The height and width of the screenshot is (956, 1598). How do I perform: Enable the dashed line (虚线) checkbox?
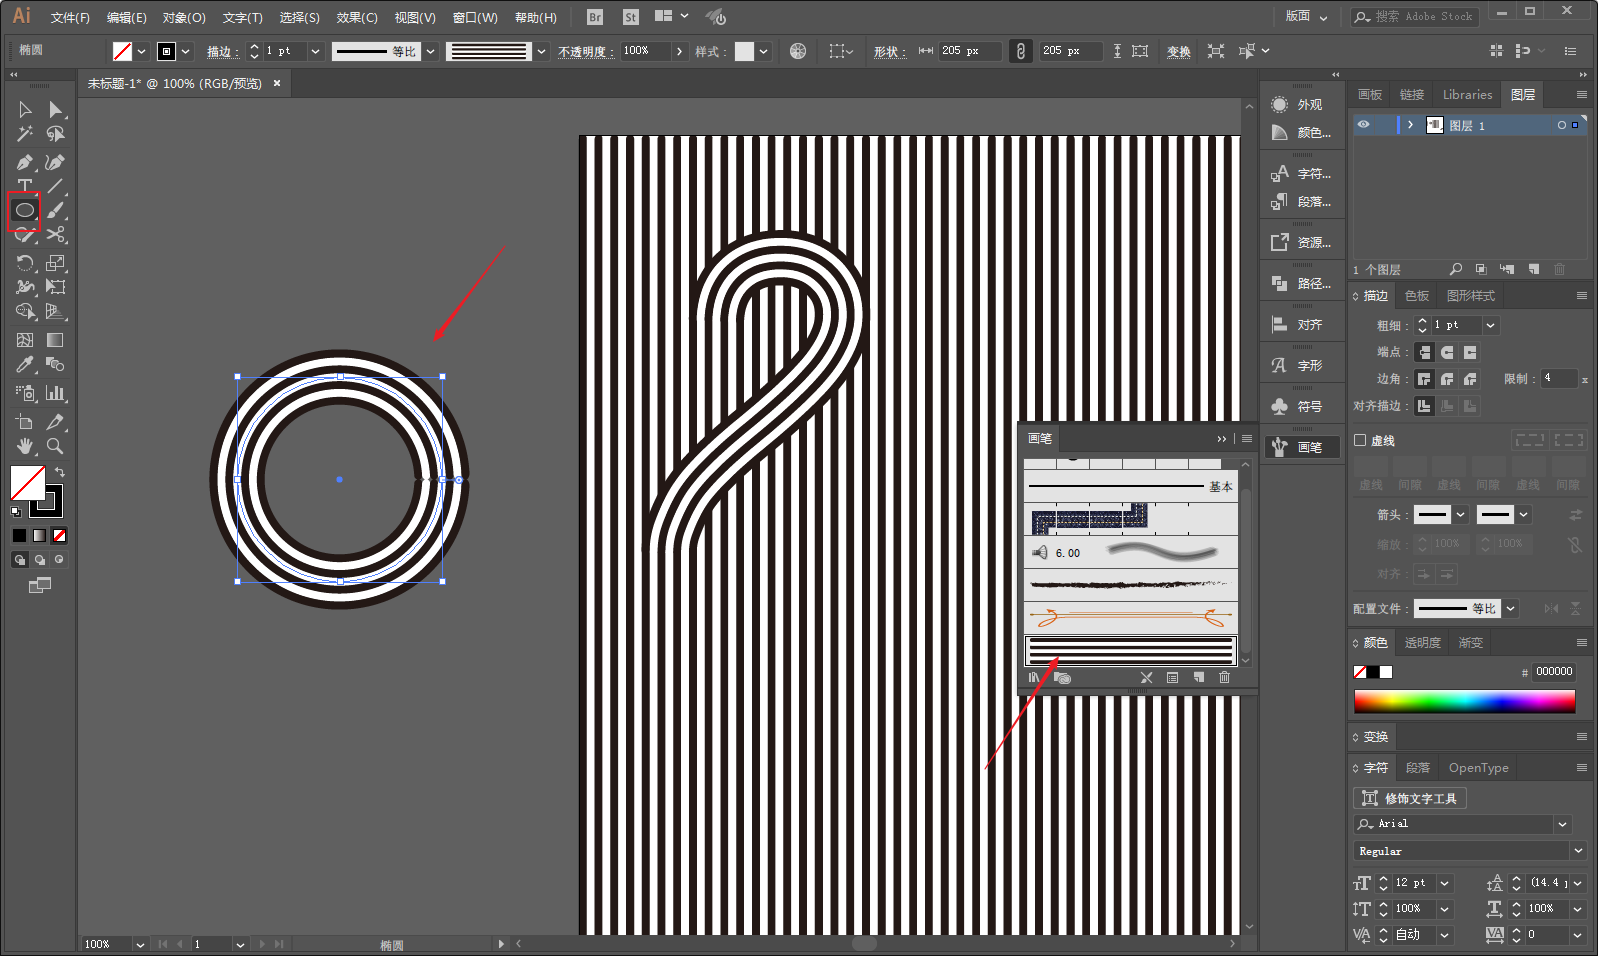coord(1360,440)
